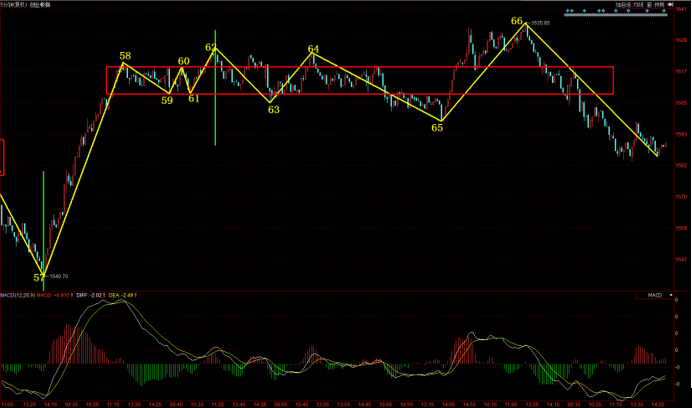This screenshot has height=408, width=692.
Task: Select the wave low labeled 63
Action: 273,109
